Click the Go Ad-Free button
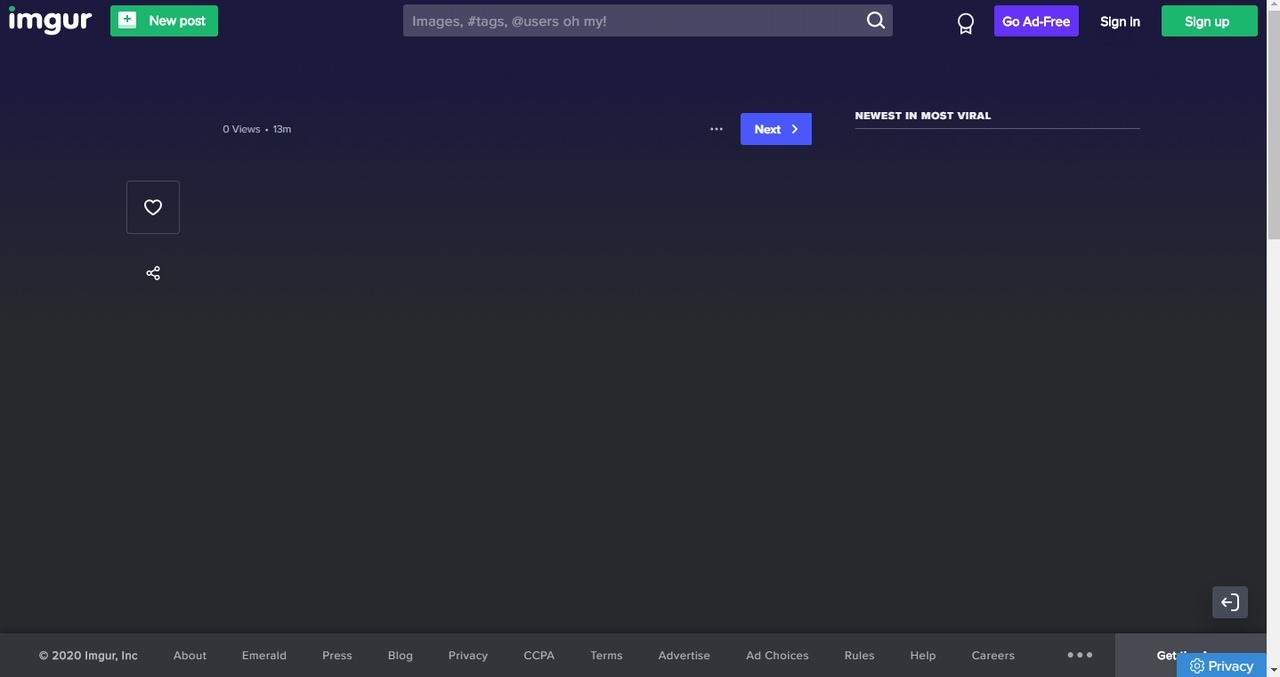The image size is (1280, 677). pos(1036,21)
